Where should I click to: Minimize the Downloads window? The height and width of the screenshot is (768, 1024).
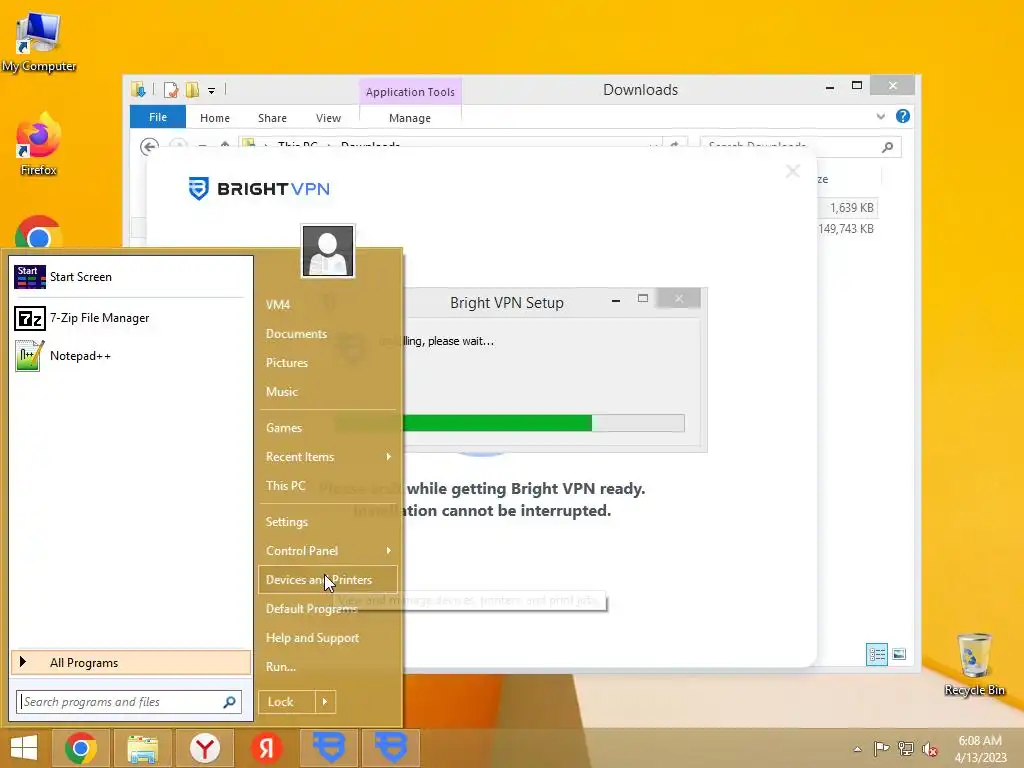click(x=829, y=87)
